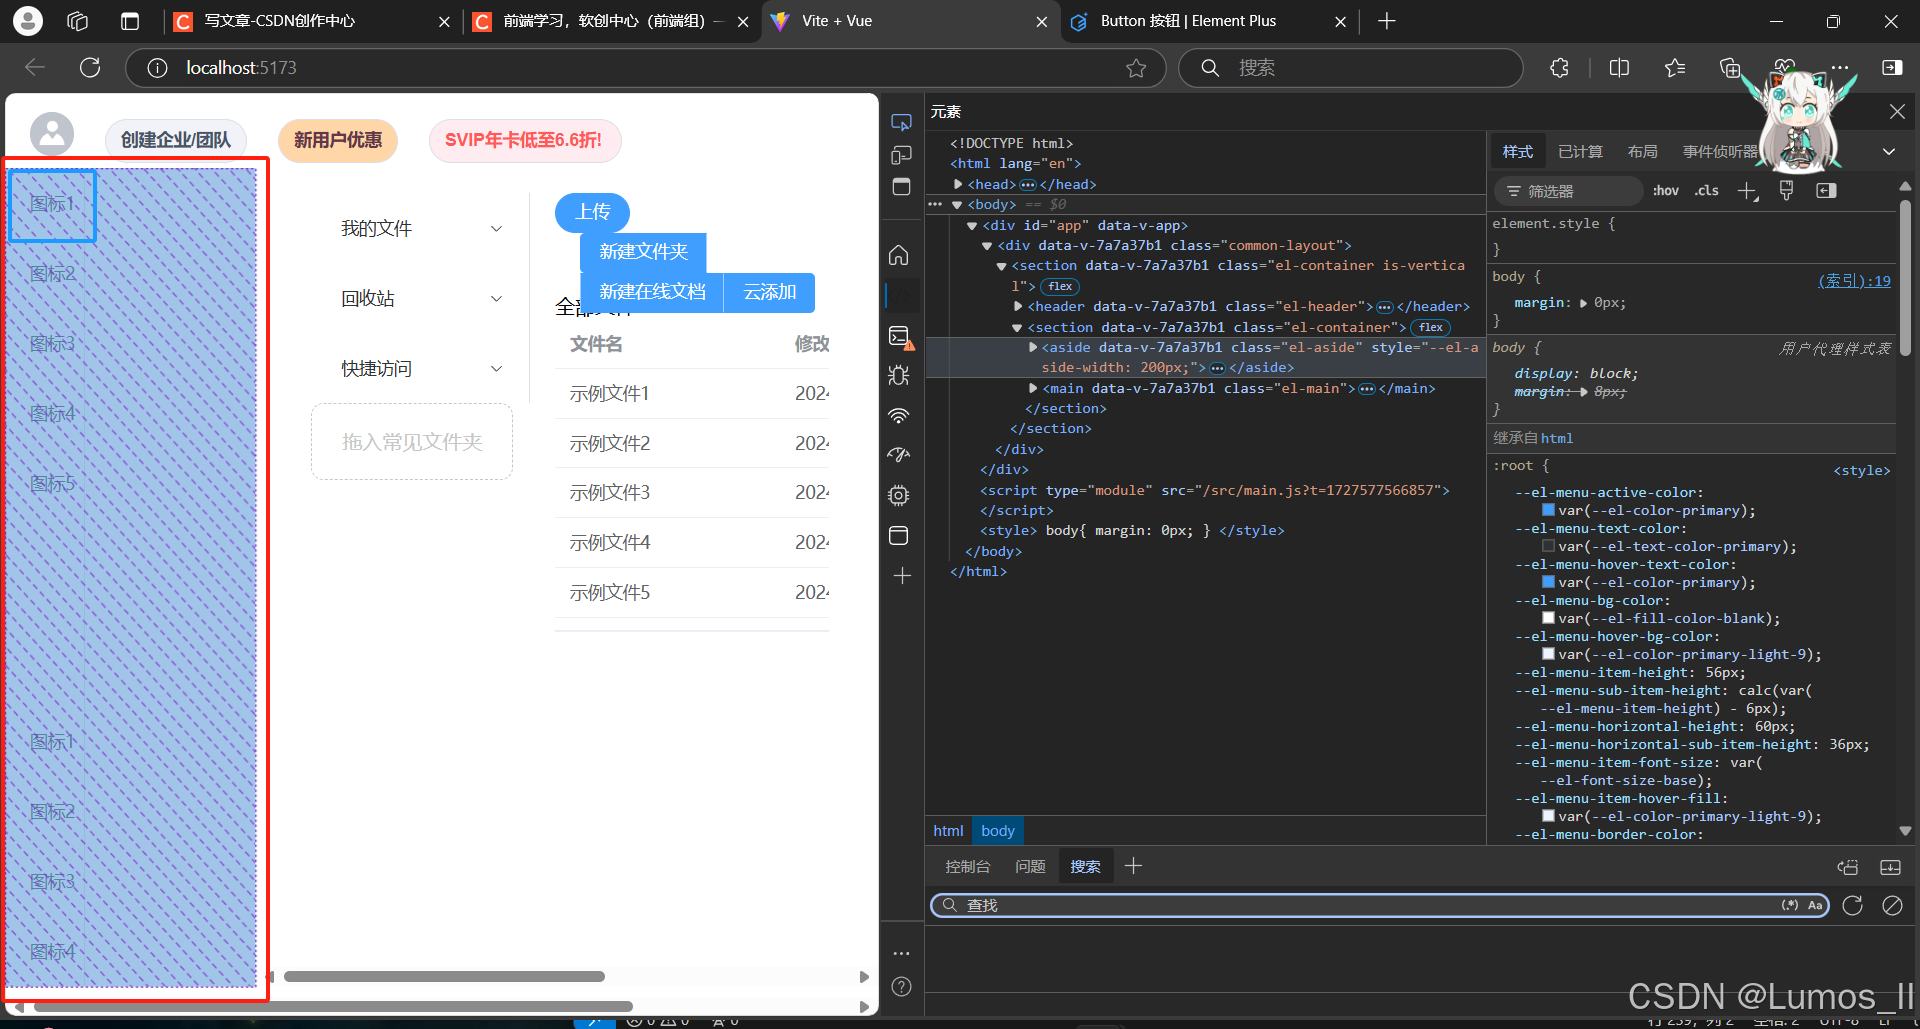Open browser collections icon

[x=1730, y=67]
